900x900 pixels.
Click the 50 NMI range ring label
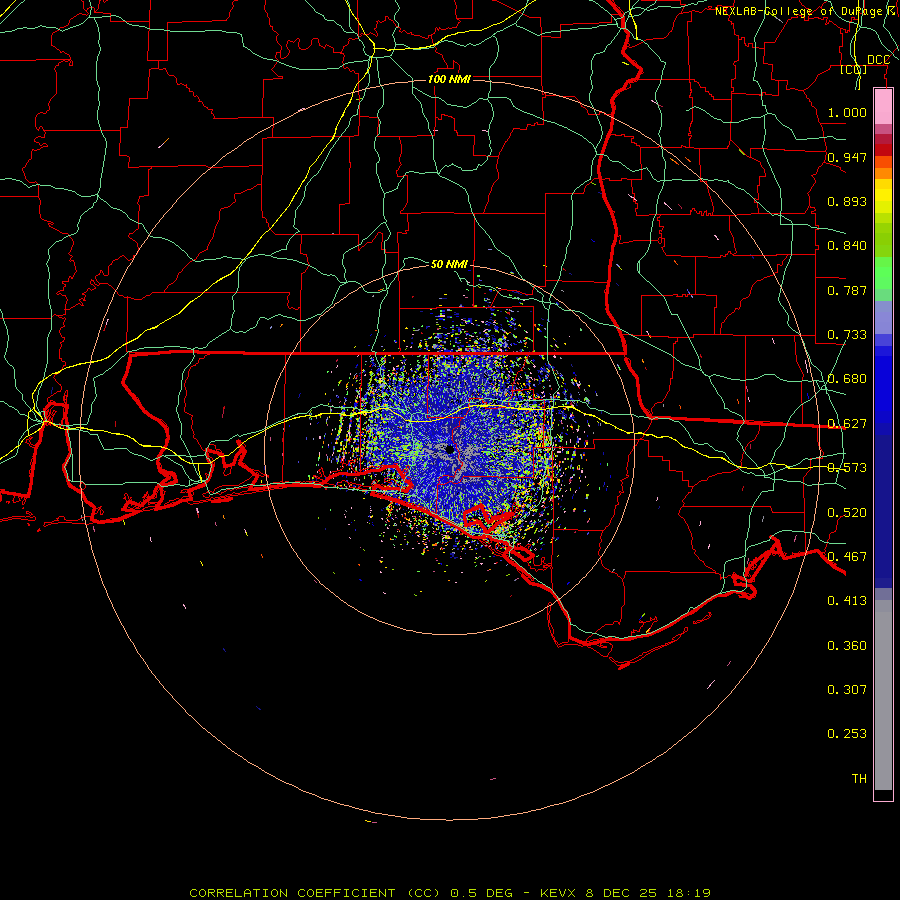(449, 264)
